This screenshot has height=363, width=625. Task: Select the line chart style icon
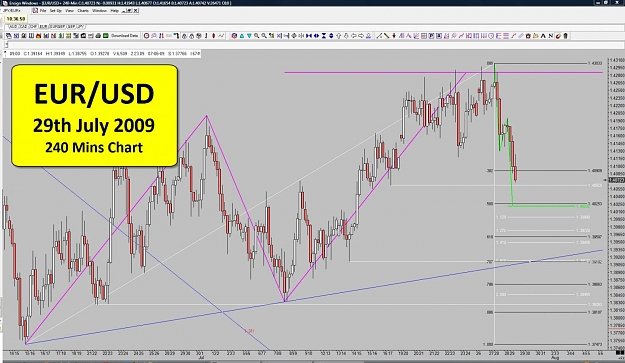221,36
